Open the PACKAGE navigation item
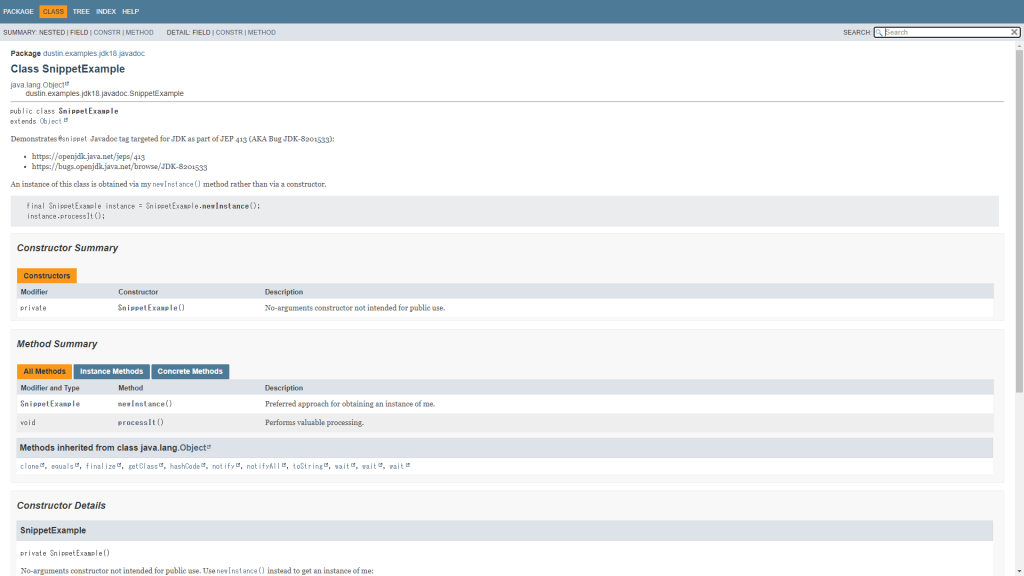The height and width of the screenshot is (576, 1024). [x=18, y=11]
